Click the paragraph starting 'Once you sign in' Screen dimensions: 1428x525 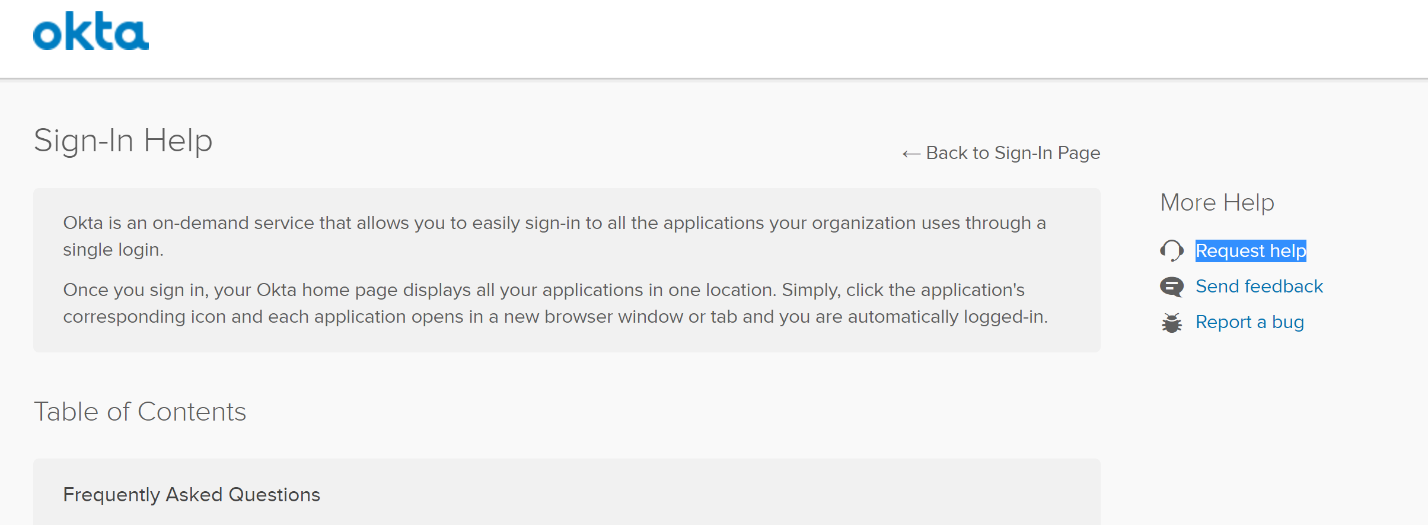[x=555, y=304]
